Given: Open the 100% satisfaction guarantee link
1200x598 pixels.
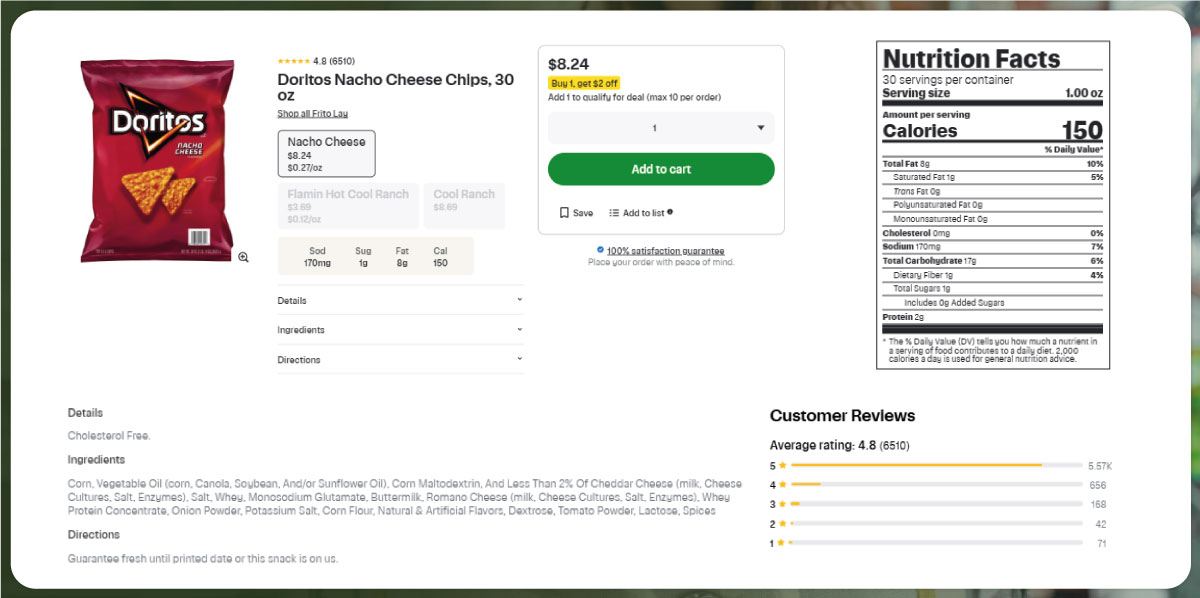Looking at the screenshot, I should 665,251.
